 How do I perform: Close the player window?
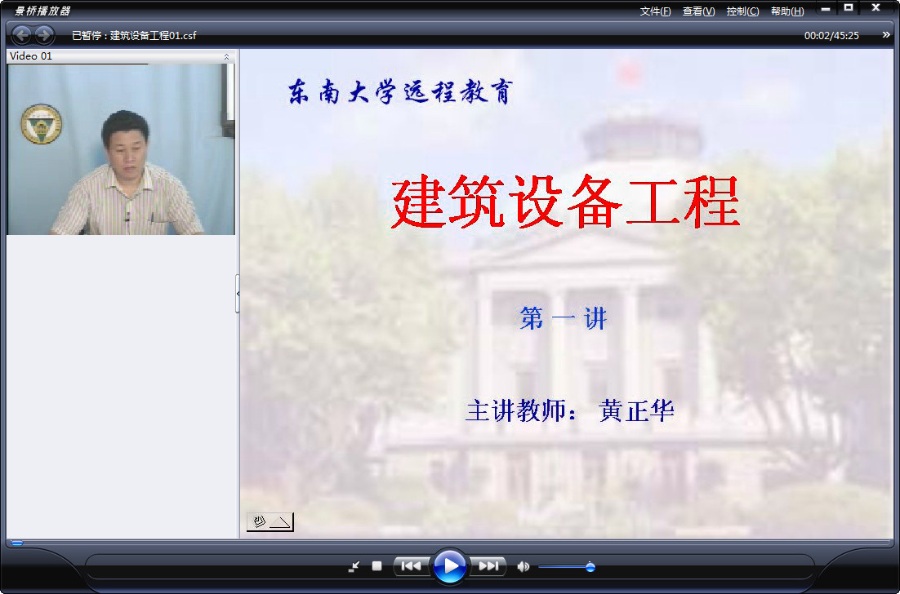(x=875, y=8)
